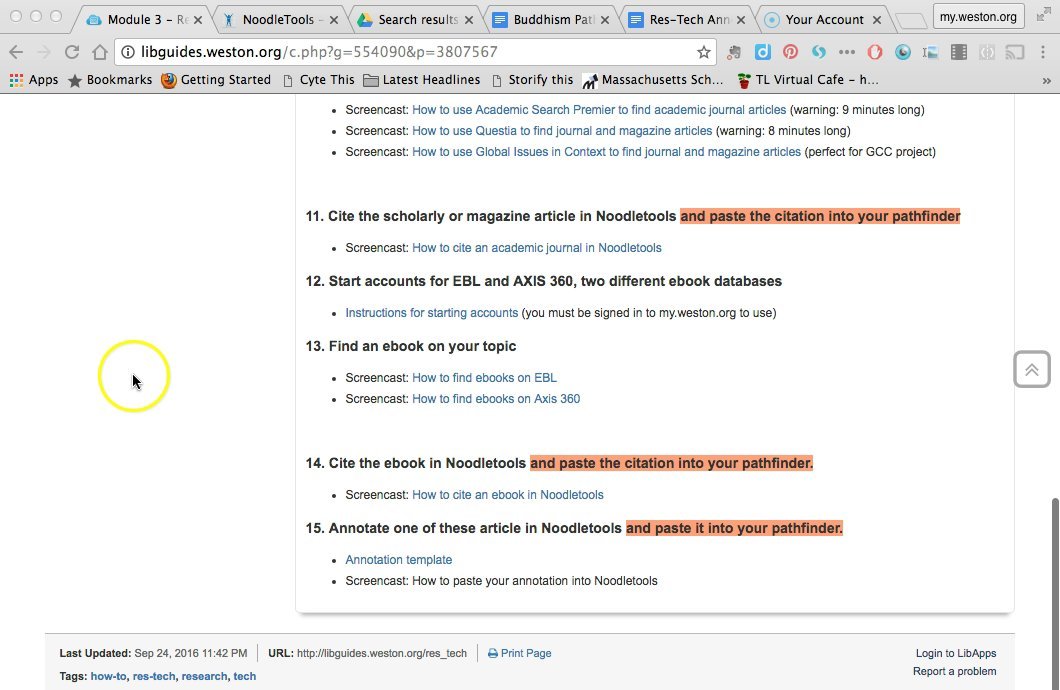1060x690 pixels.
Task: Open the Google Cast icon
Action: click(1013, 51)
